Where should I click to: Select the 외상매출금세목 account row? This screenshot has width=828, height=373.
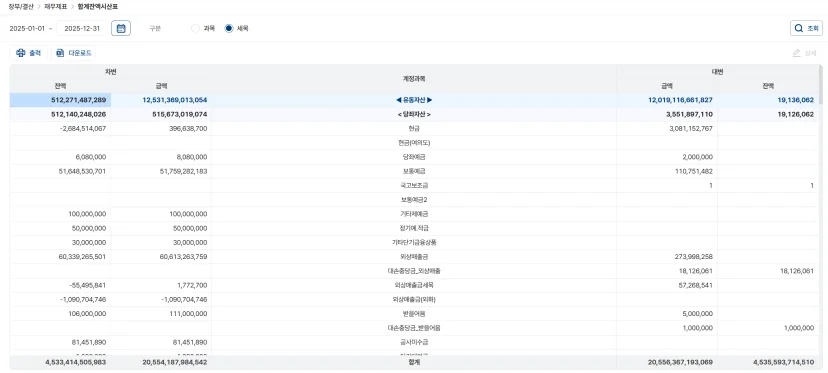coord(414,285)
